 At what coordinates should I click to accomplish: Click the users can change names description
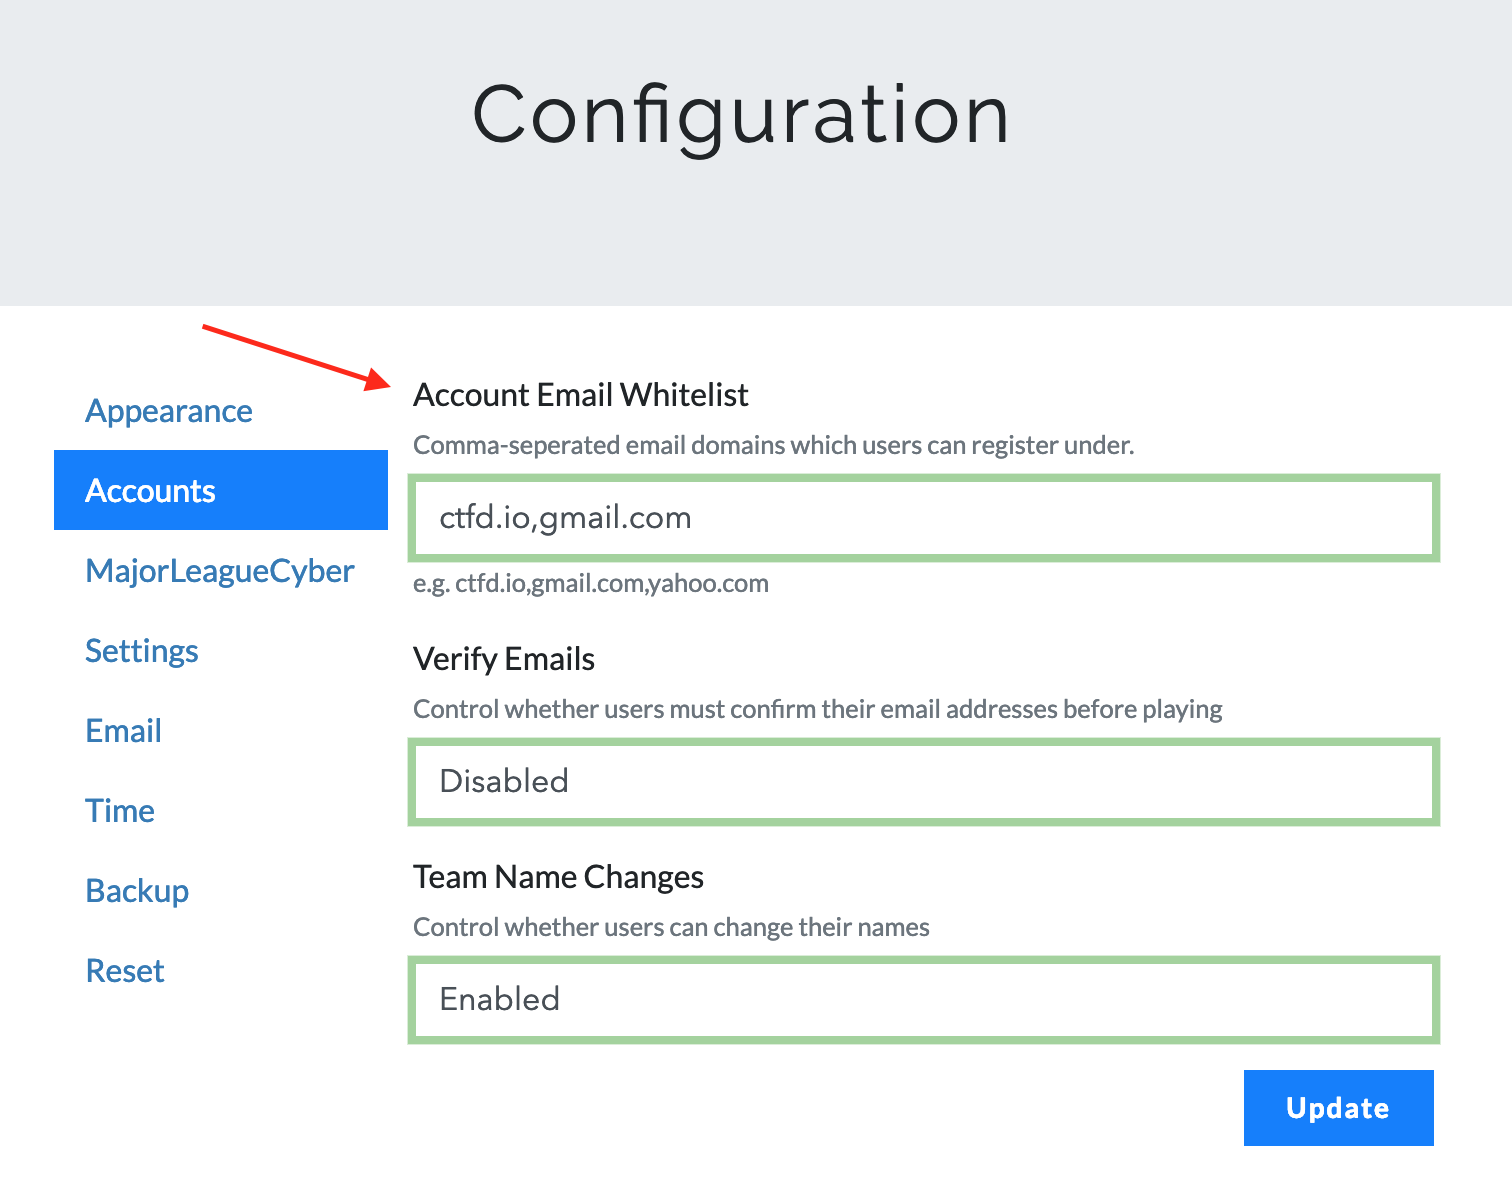671,927
